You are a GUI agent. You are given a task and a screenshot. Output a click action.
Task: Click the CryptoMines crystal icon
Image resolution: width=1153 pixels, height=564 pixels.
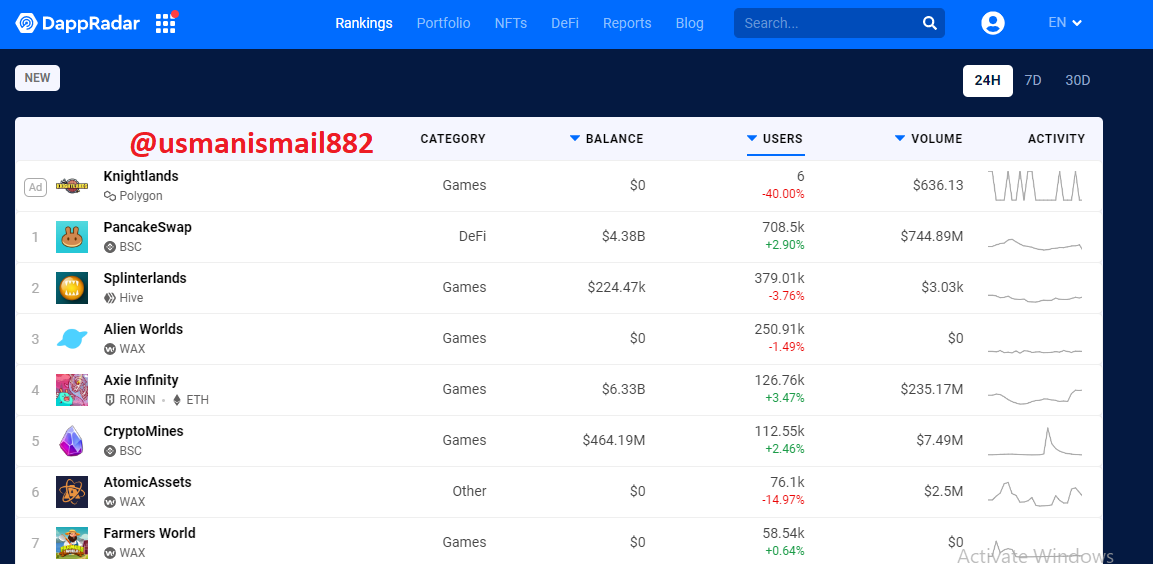point(72,440)
